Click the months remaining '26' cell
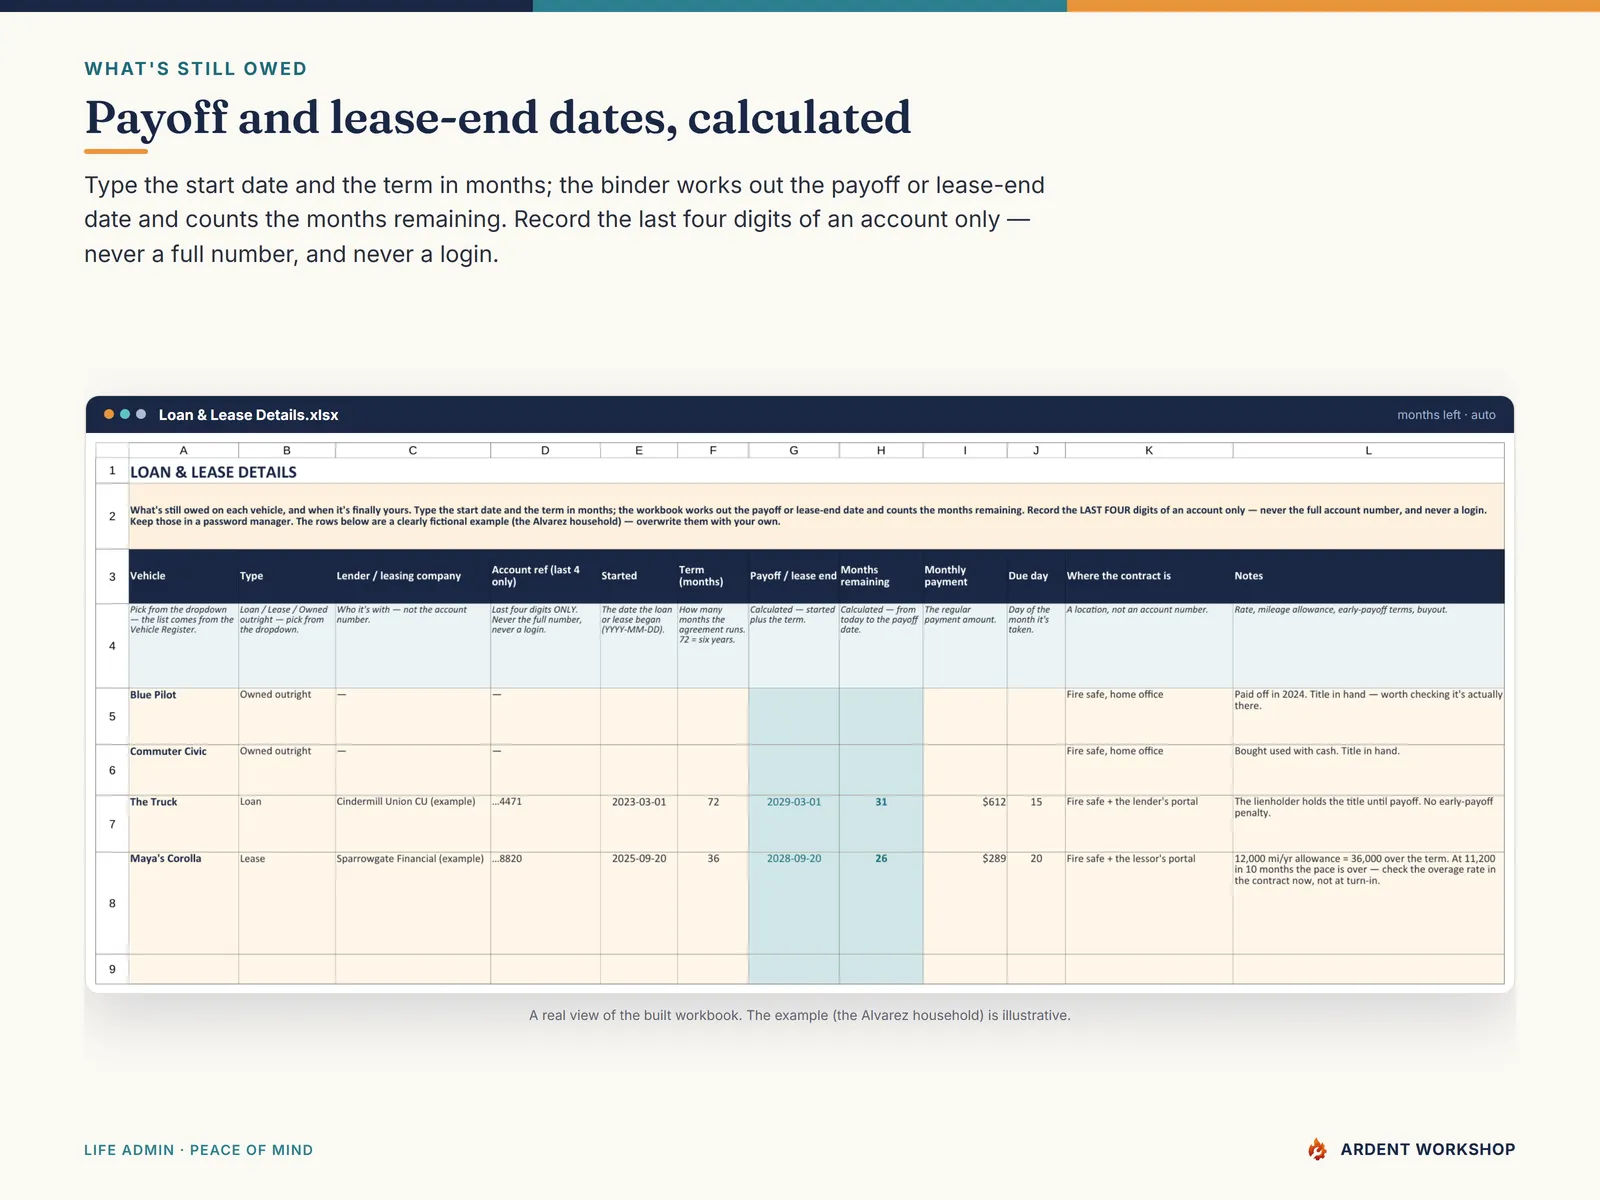The image size is (1600, 1200). [x=881, y=903]
